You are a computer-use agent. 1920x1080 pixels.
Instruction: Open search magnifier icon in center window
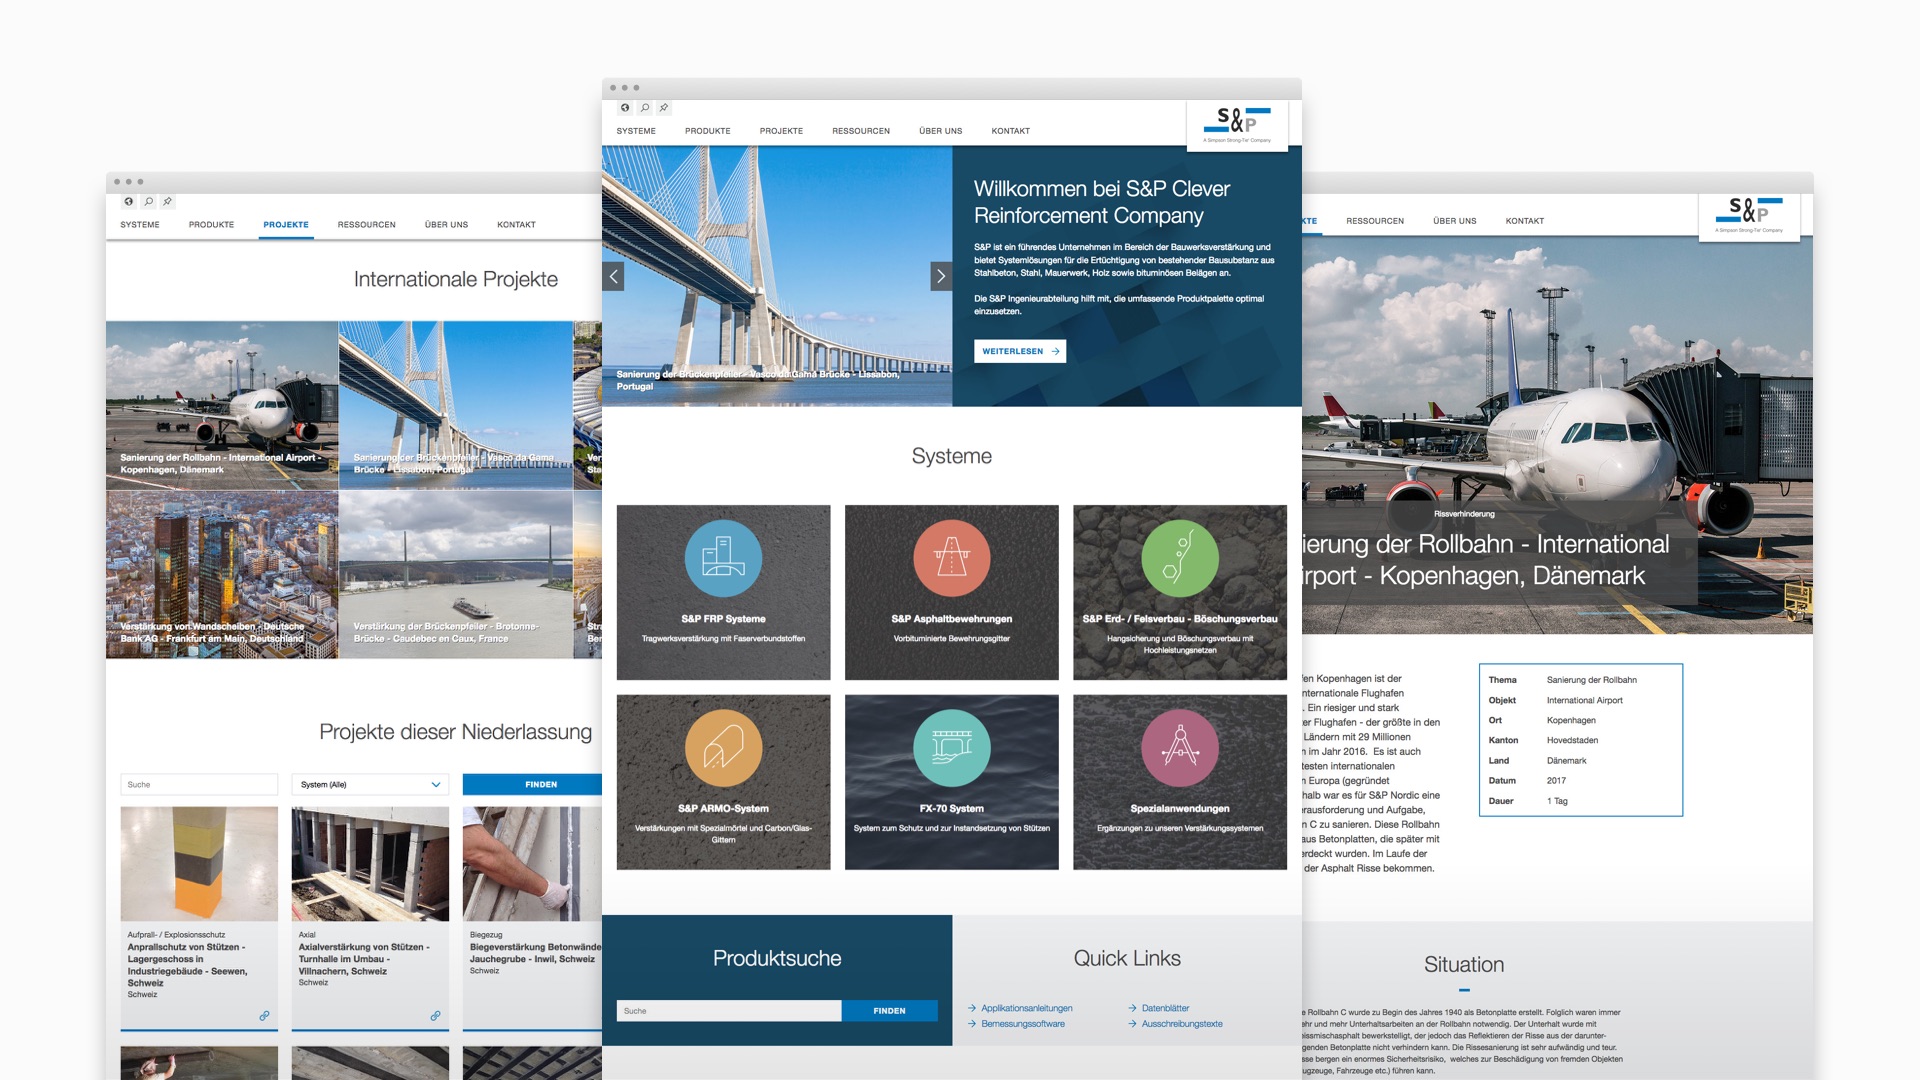645,108
